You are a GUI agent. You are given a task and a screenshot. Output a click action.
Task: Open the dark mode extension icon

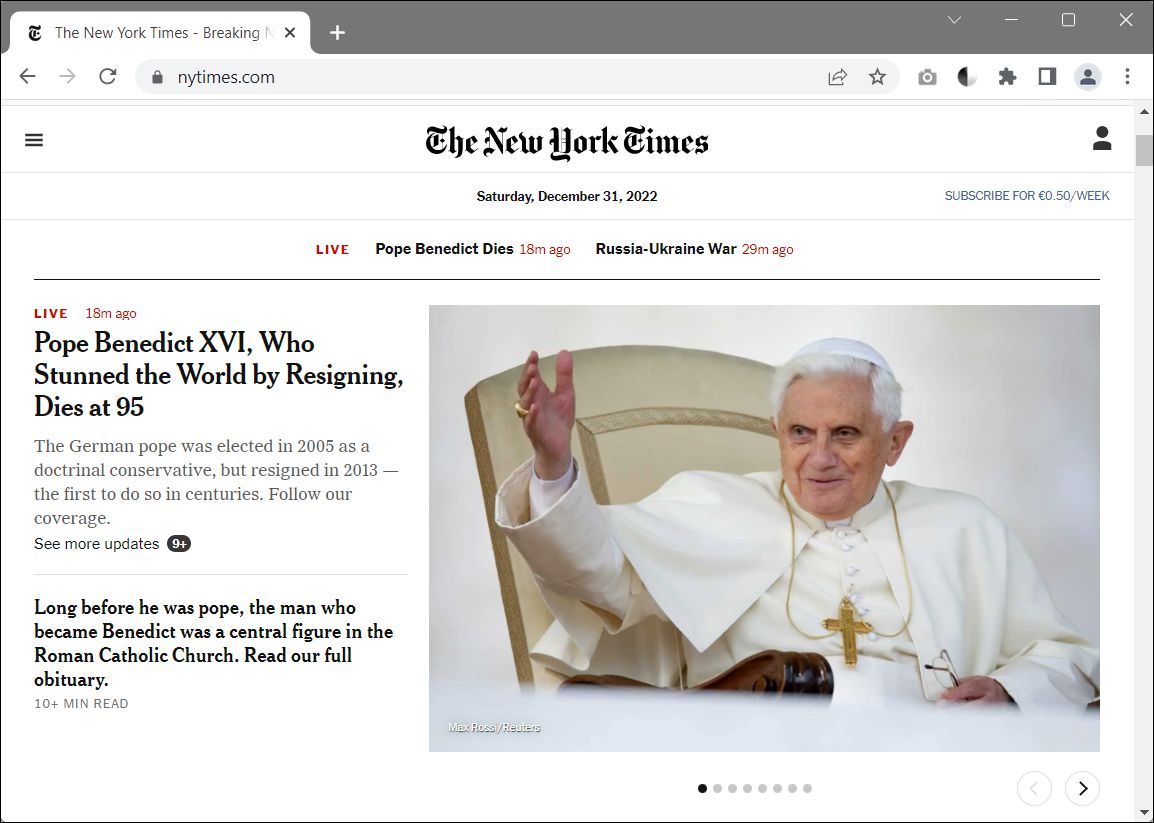967,76
